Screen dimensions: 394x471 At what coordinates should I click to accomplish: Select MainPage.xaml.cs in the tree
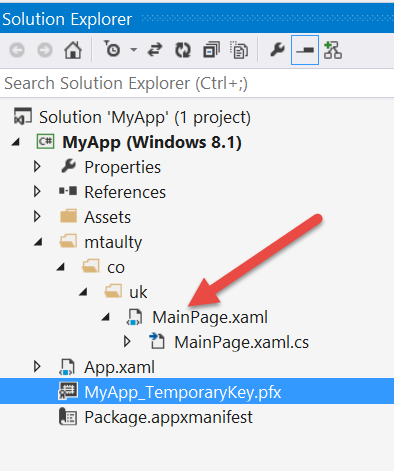(242, 342)
